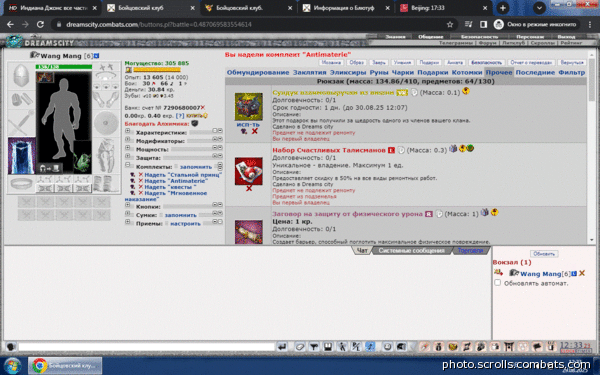The image size is (600, 375).
Task: Click the chat message input field
Action: (x=147, y=347)
